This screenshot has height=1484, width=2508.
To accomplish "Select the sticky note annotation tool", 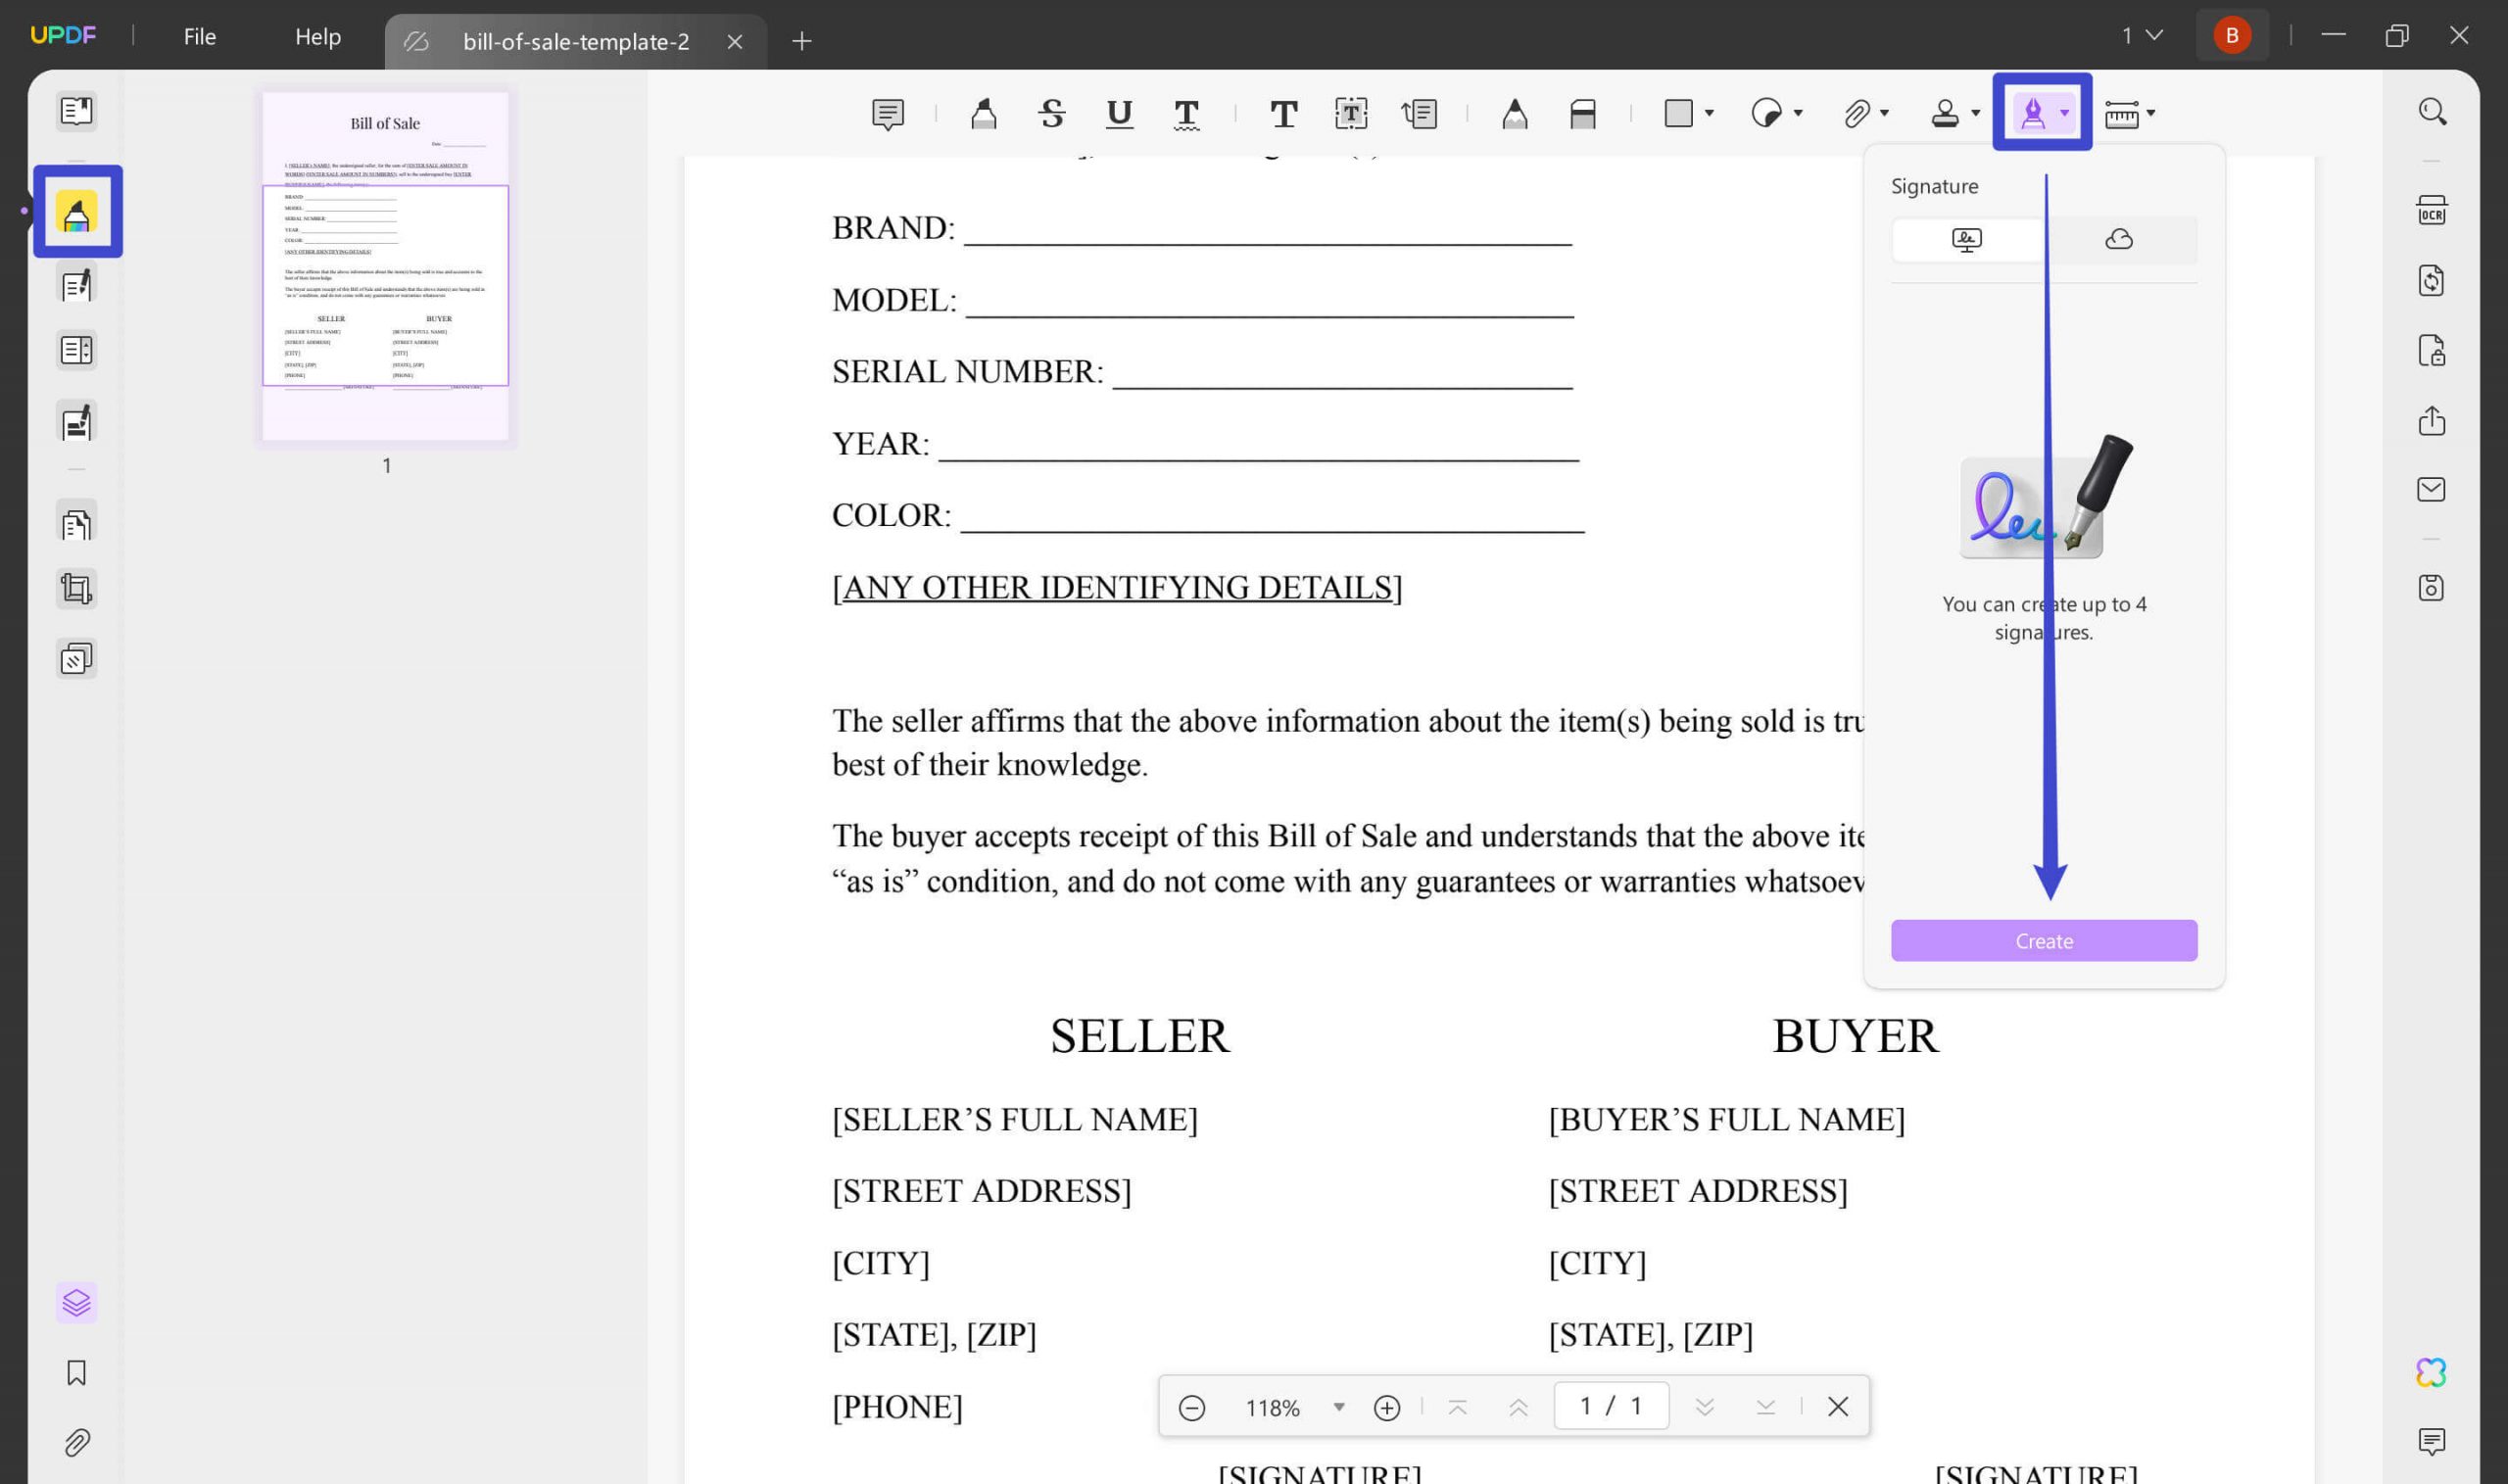I will click(889, 113).
